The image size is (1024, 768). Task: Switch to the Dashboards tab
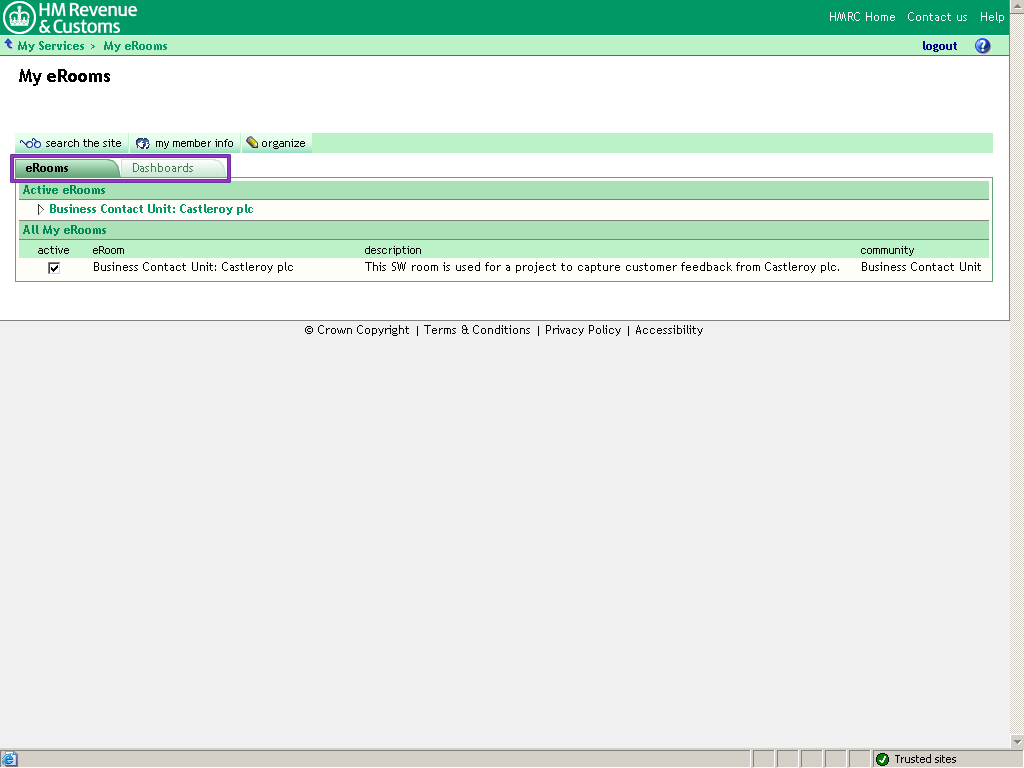[x=163, y=168]
